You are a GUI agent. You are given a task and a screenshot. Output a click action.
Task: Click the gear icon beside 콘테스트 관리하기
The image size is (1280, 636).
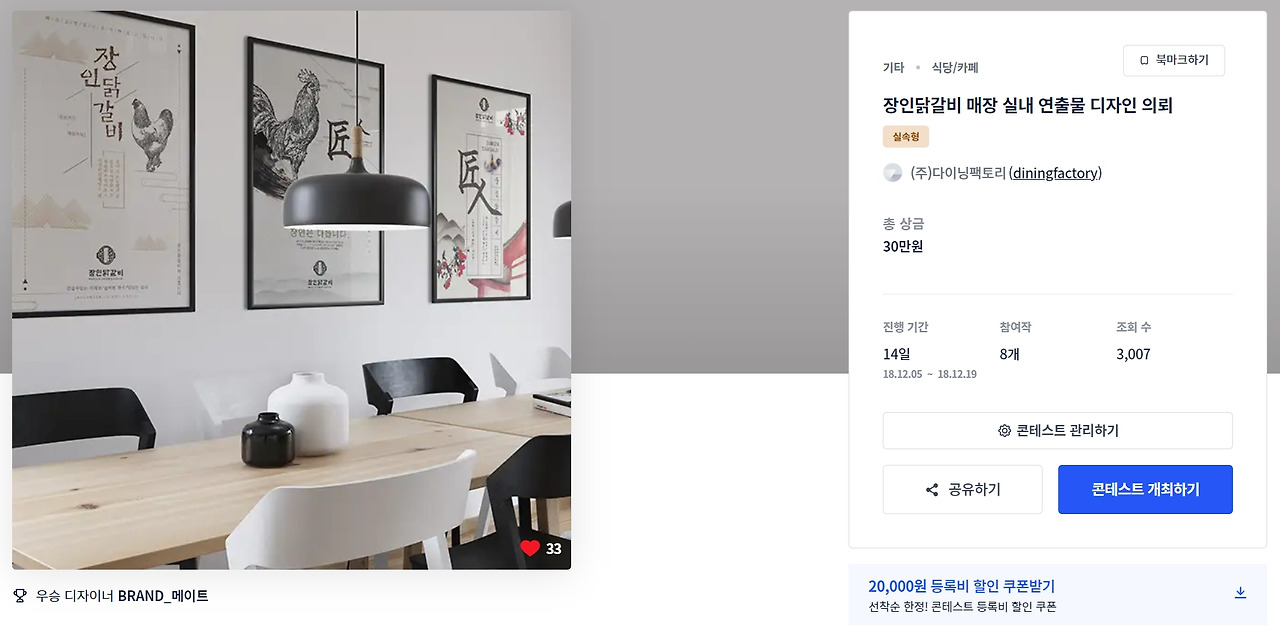point(1004,431)
